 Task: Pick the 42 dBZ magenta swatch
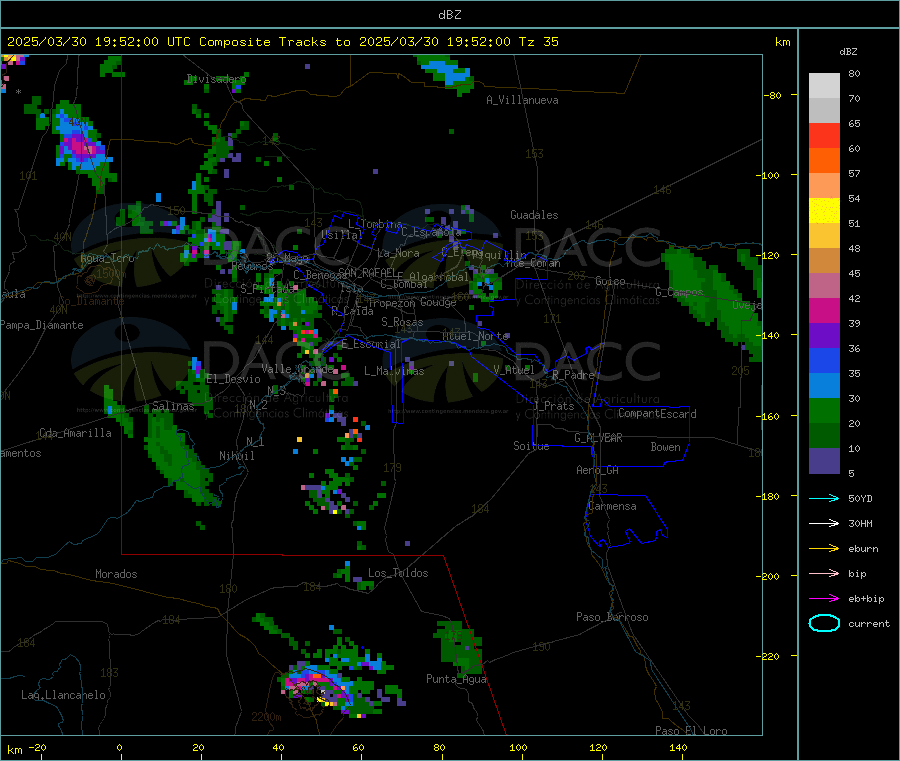(x=824, y=310)
